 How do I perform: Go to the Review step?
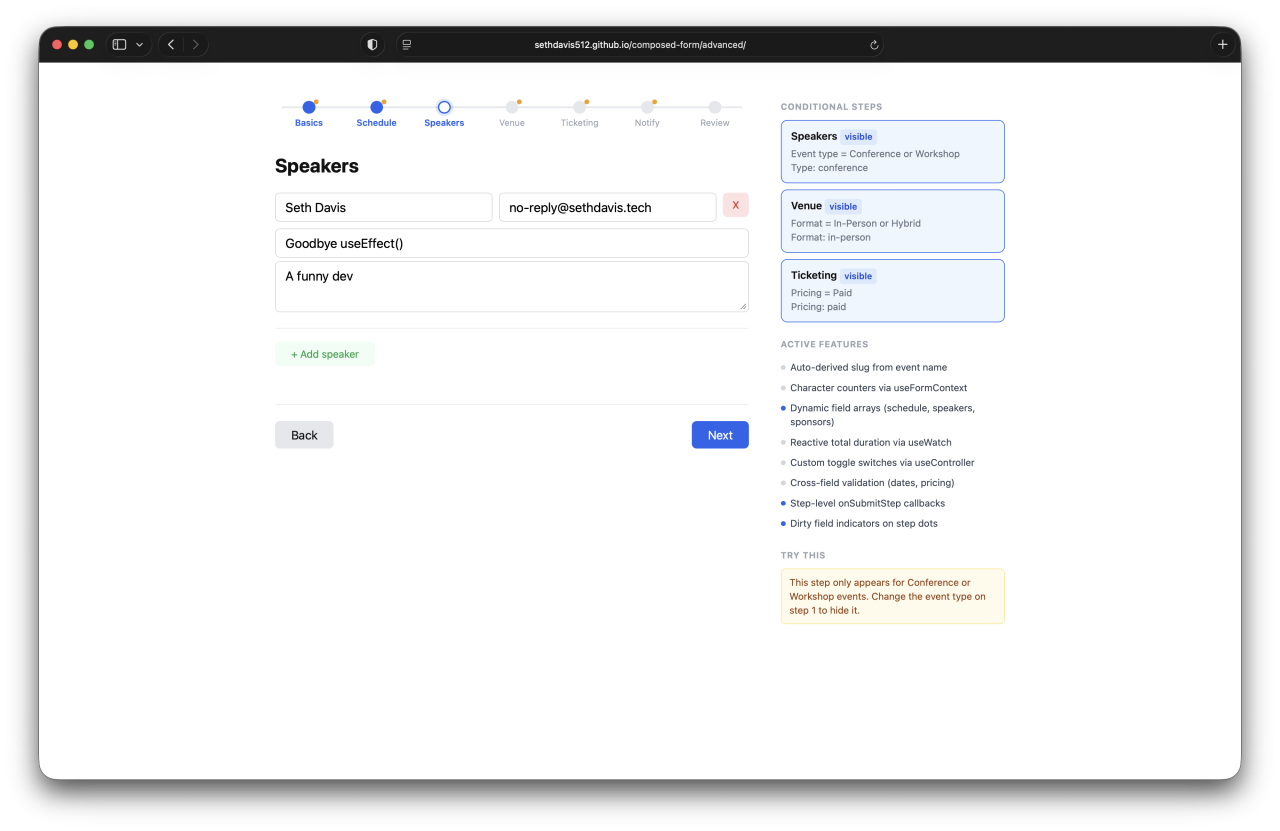[x=715, y=114]
